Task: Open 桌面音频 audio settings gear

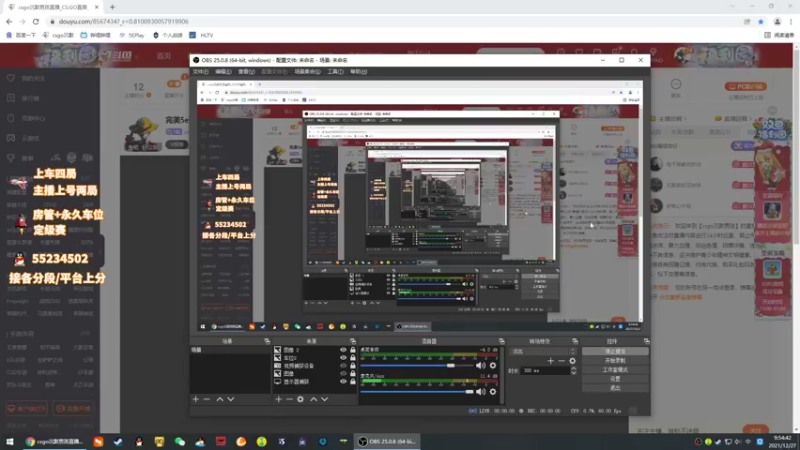Action: point(493,365)
